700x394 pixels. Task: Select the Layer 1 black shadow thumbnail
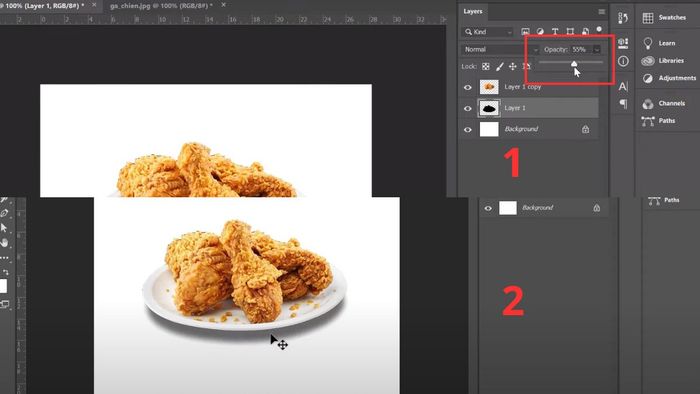point(489,108)
